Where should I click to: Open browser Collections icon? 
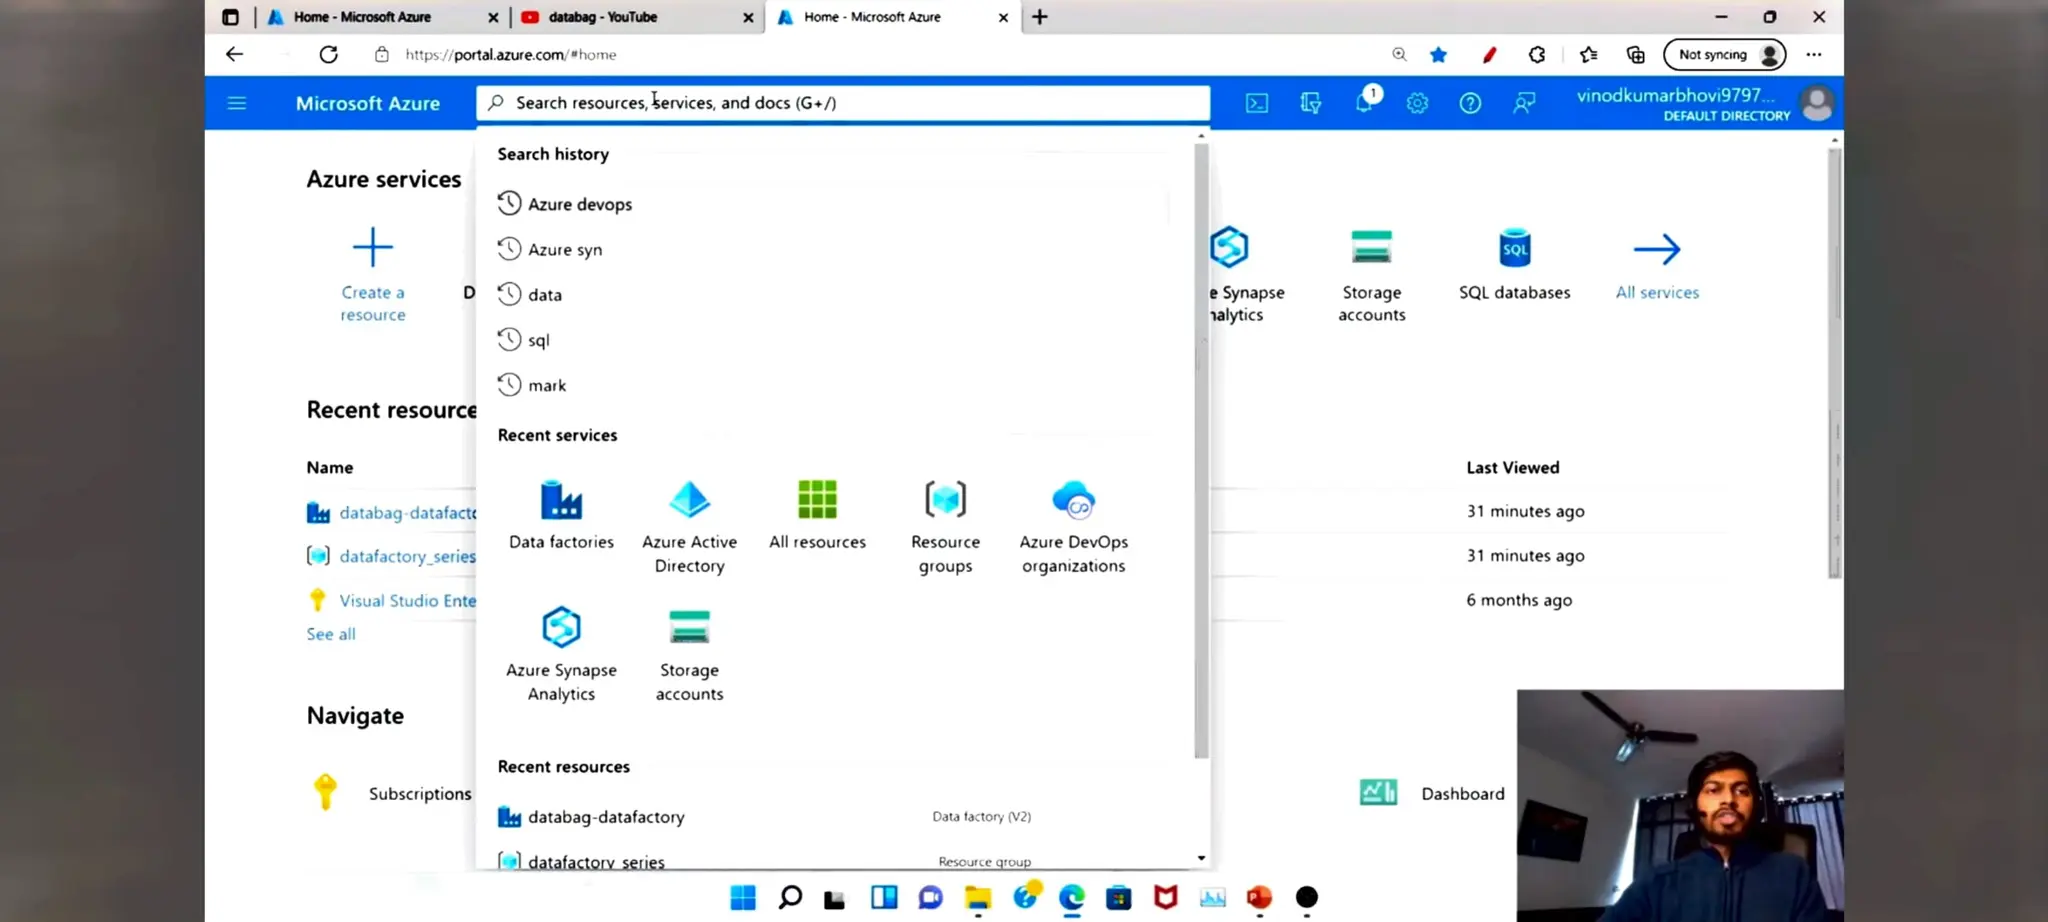[x=1636, y=55]
